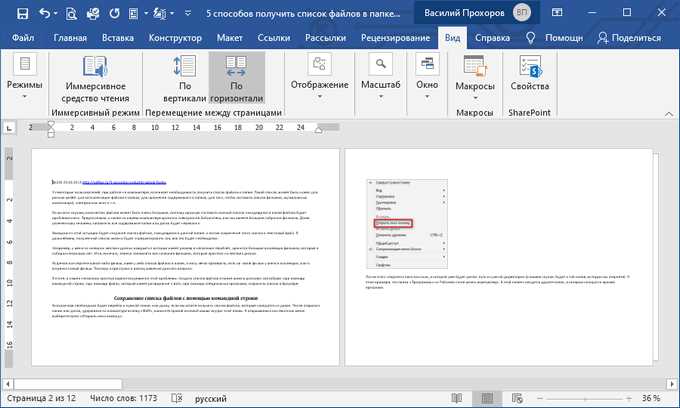Screen dimensions: 680x408
Task: Switch page movement to Vertical
Action: (x=185, y=80)
